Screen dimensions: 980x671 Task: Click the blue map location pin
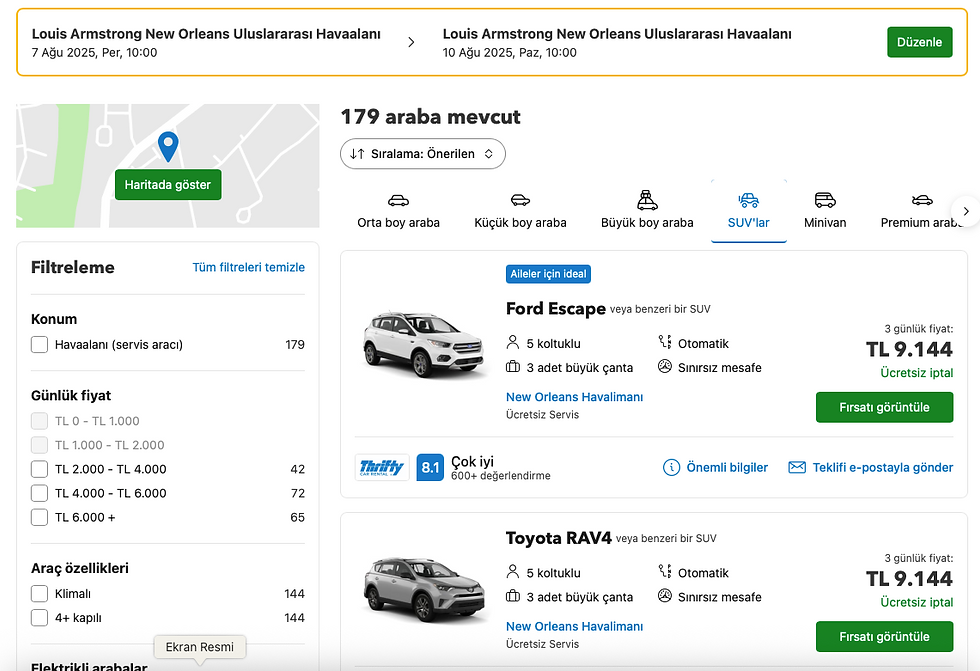click(168, 147)
